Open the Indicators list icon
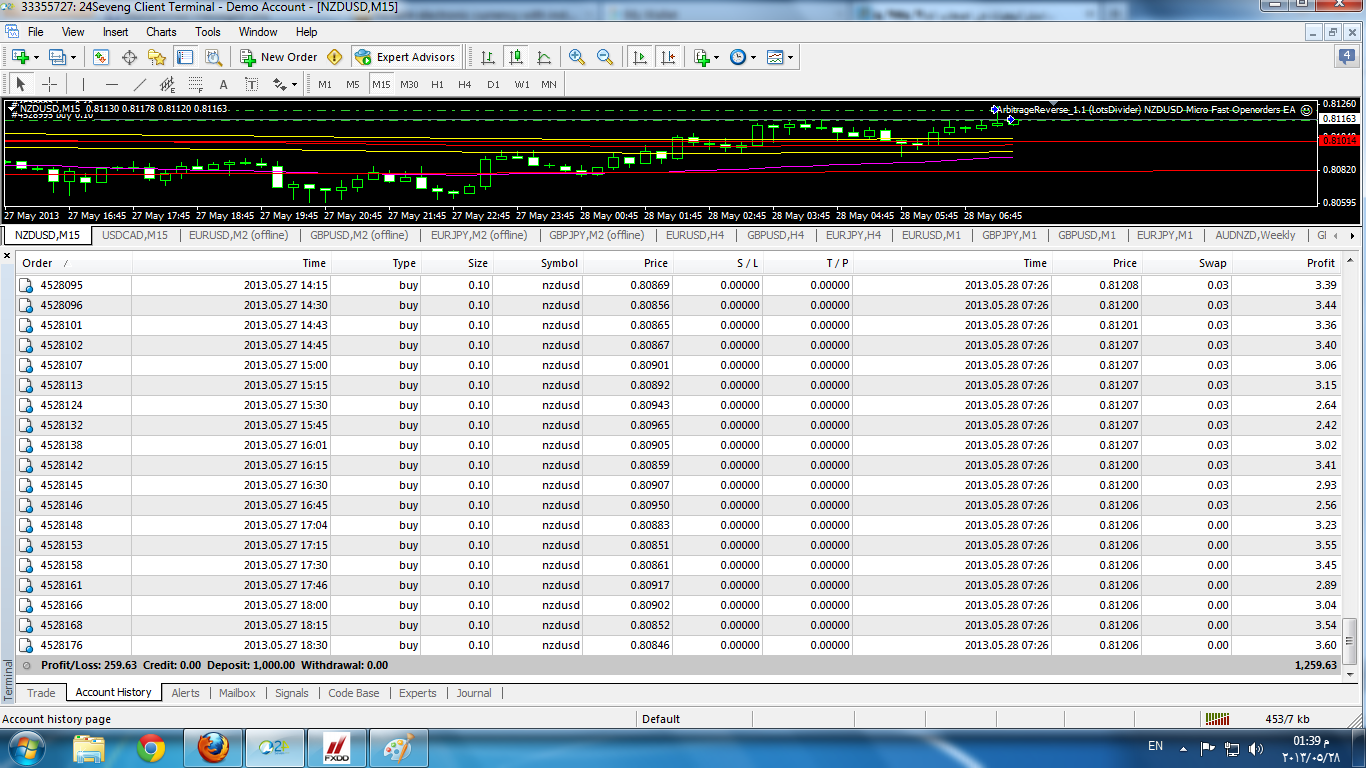This screenshot has height=768, width=1366. [x=701, y=57]
